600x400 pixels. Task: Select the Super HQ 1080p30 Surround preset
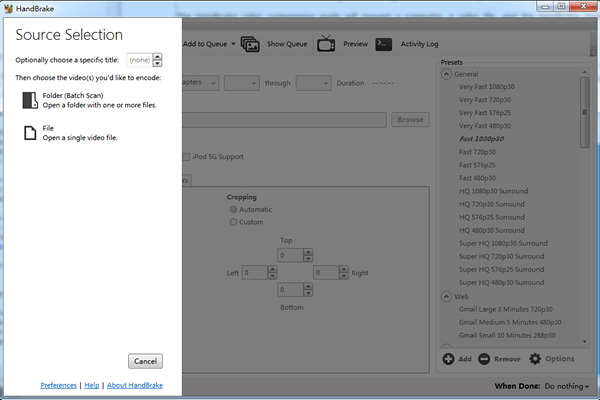click(x=503, y=243)
